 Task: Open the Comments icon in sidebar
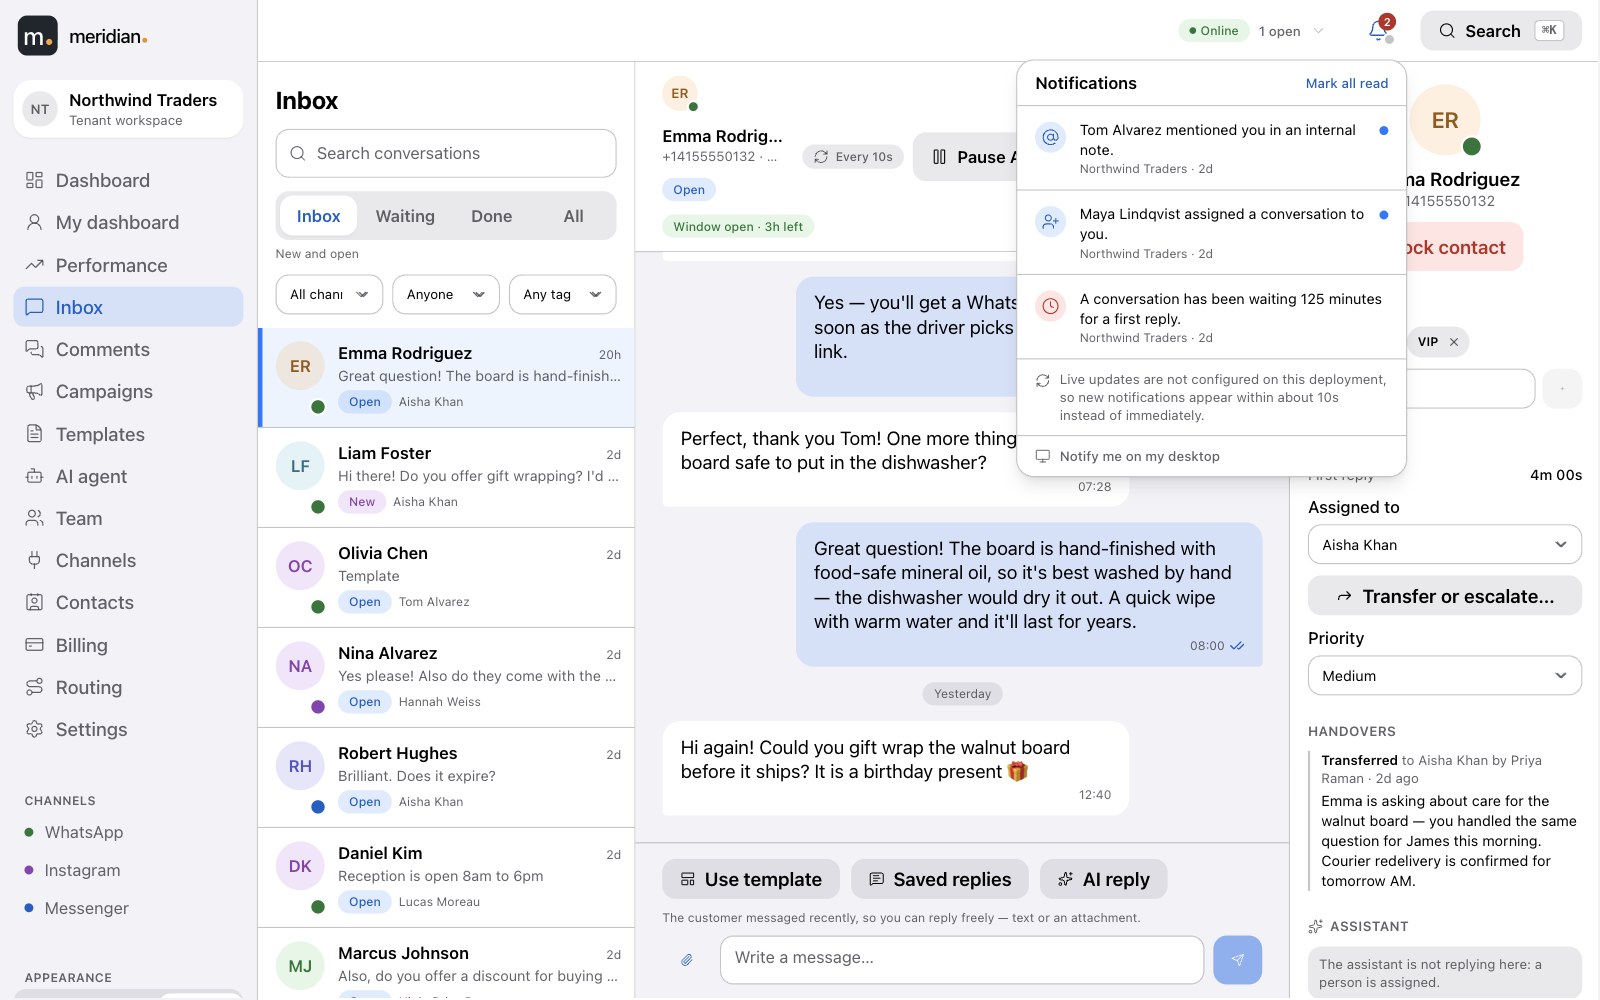[35, 349]
